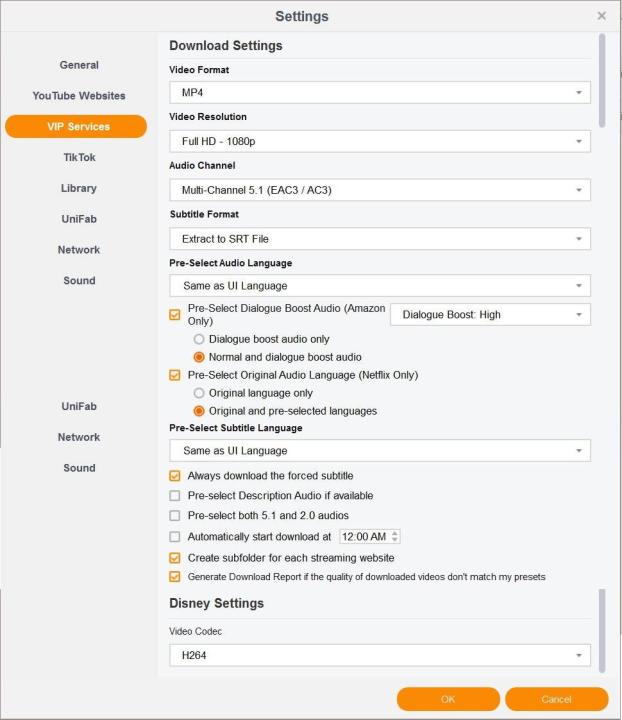Close the Settings dialog with X

[601, 16]
